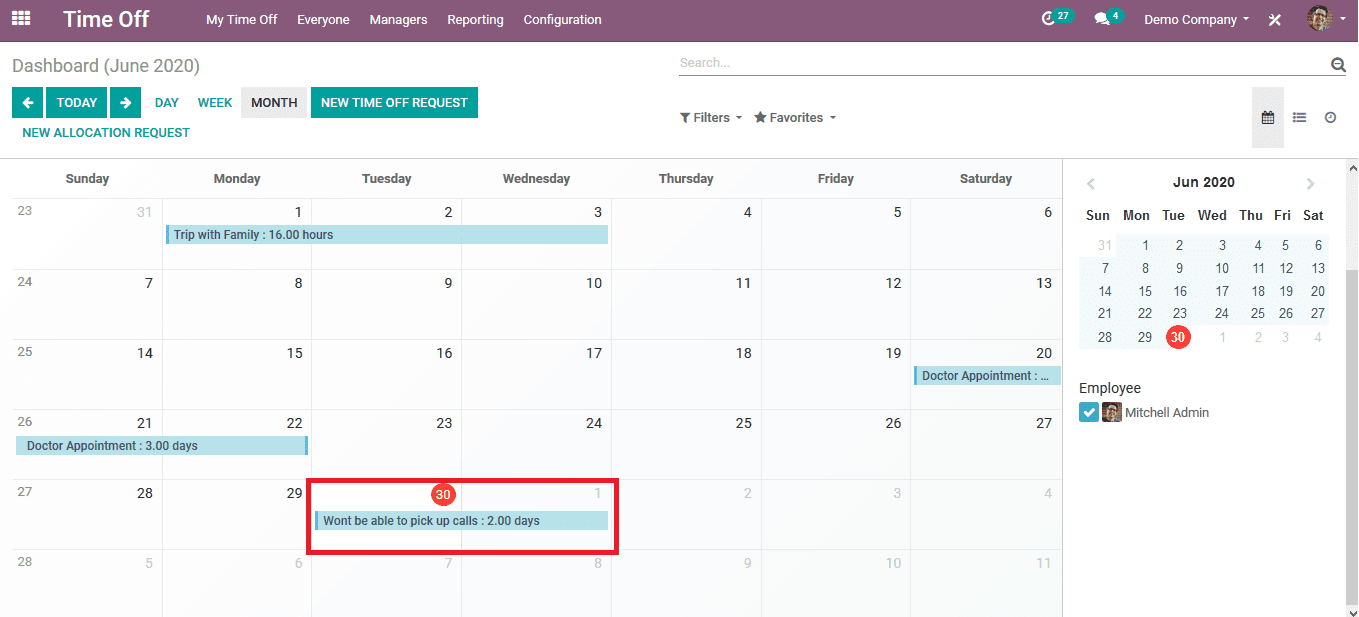Screen dimensions: 1359x617
Task: Open Doctor Appointment 3.00 days event
Action: tap(161, 446)
